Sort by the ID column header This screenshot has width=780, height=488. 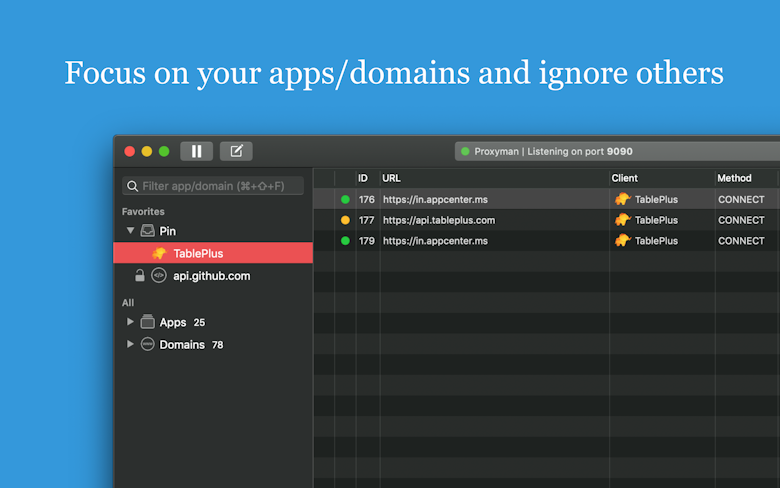[363, 178]
